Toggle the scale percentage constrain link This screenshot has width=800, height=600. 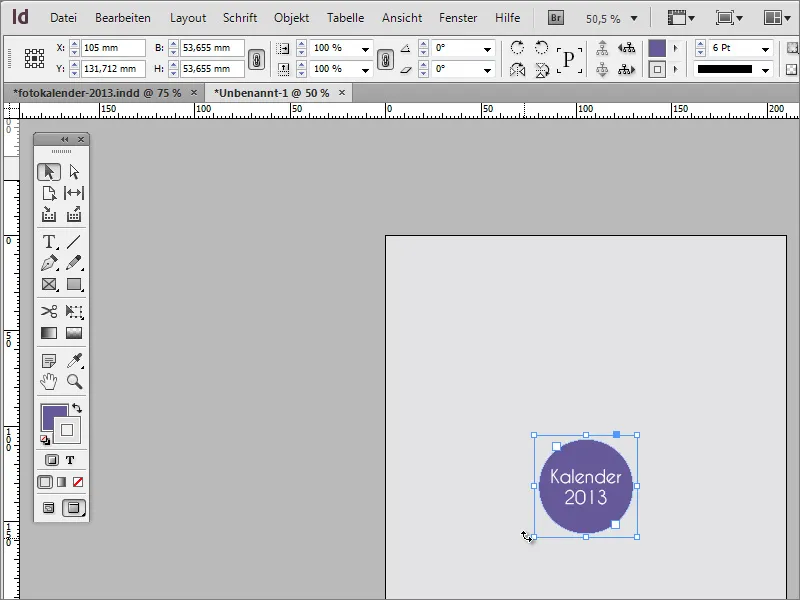(x=385, y=59)
